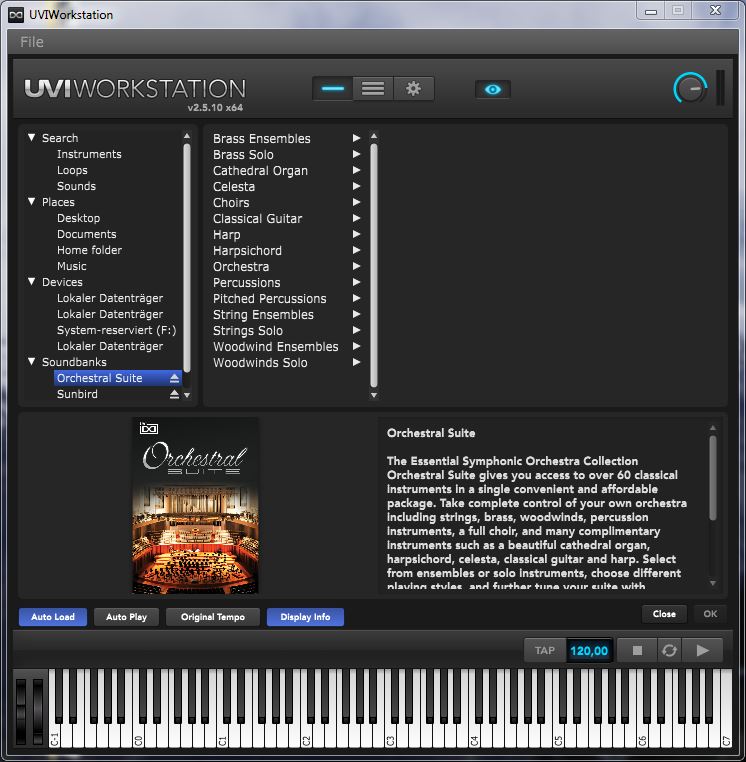
Task: Click the TAP tempo button
Action: 545,650
